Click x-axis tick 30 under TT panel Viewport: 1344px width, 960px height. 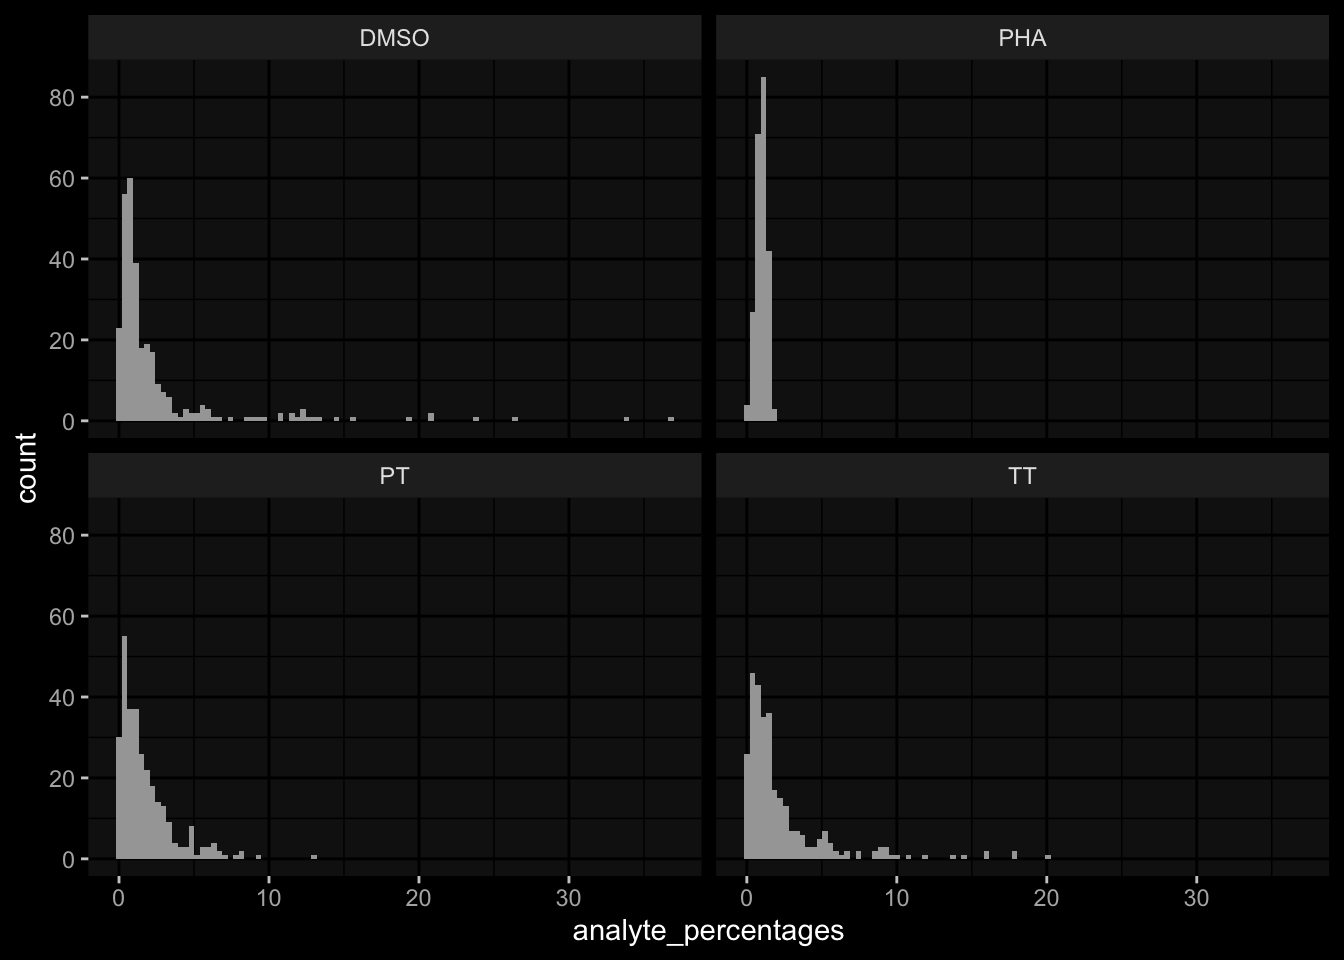pos(1197,897)
